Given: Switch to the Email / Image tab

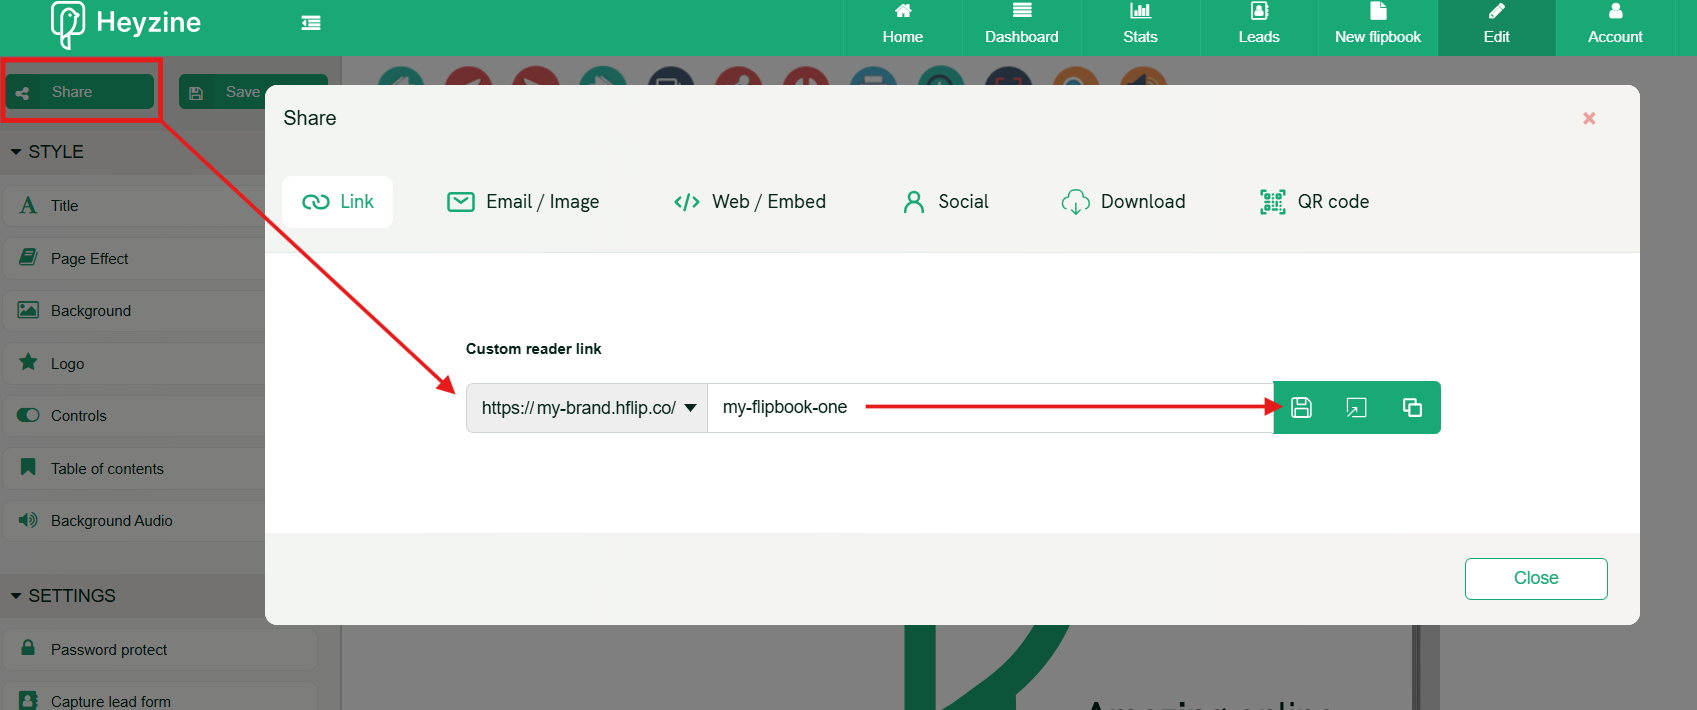Looking at the screenshot, I should (x=523, y=202).
